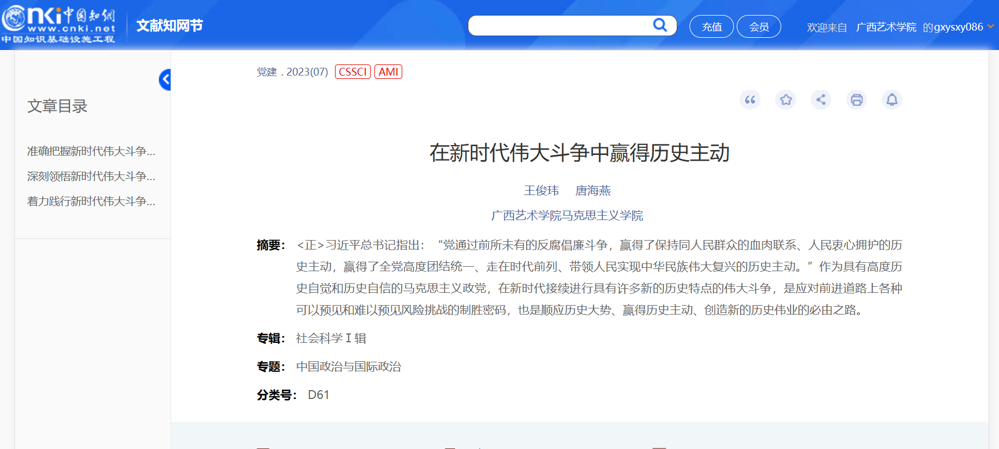Click the bell alert icon
Screen dimensions: 999x449
pyautogui.click(x=892, y=99)
